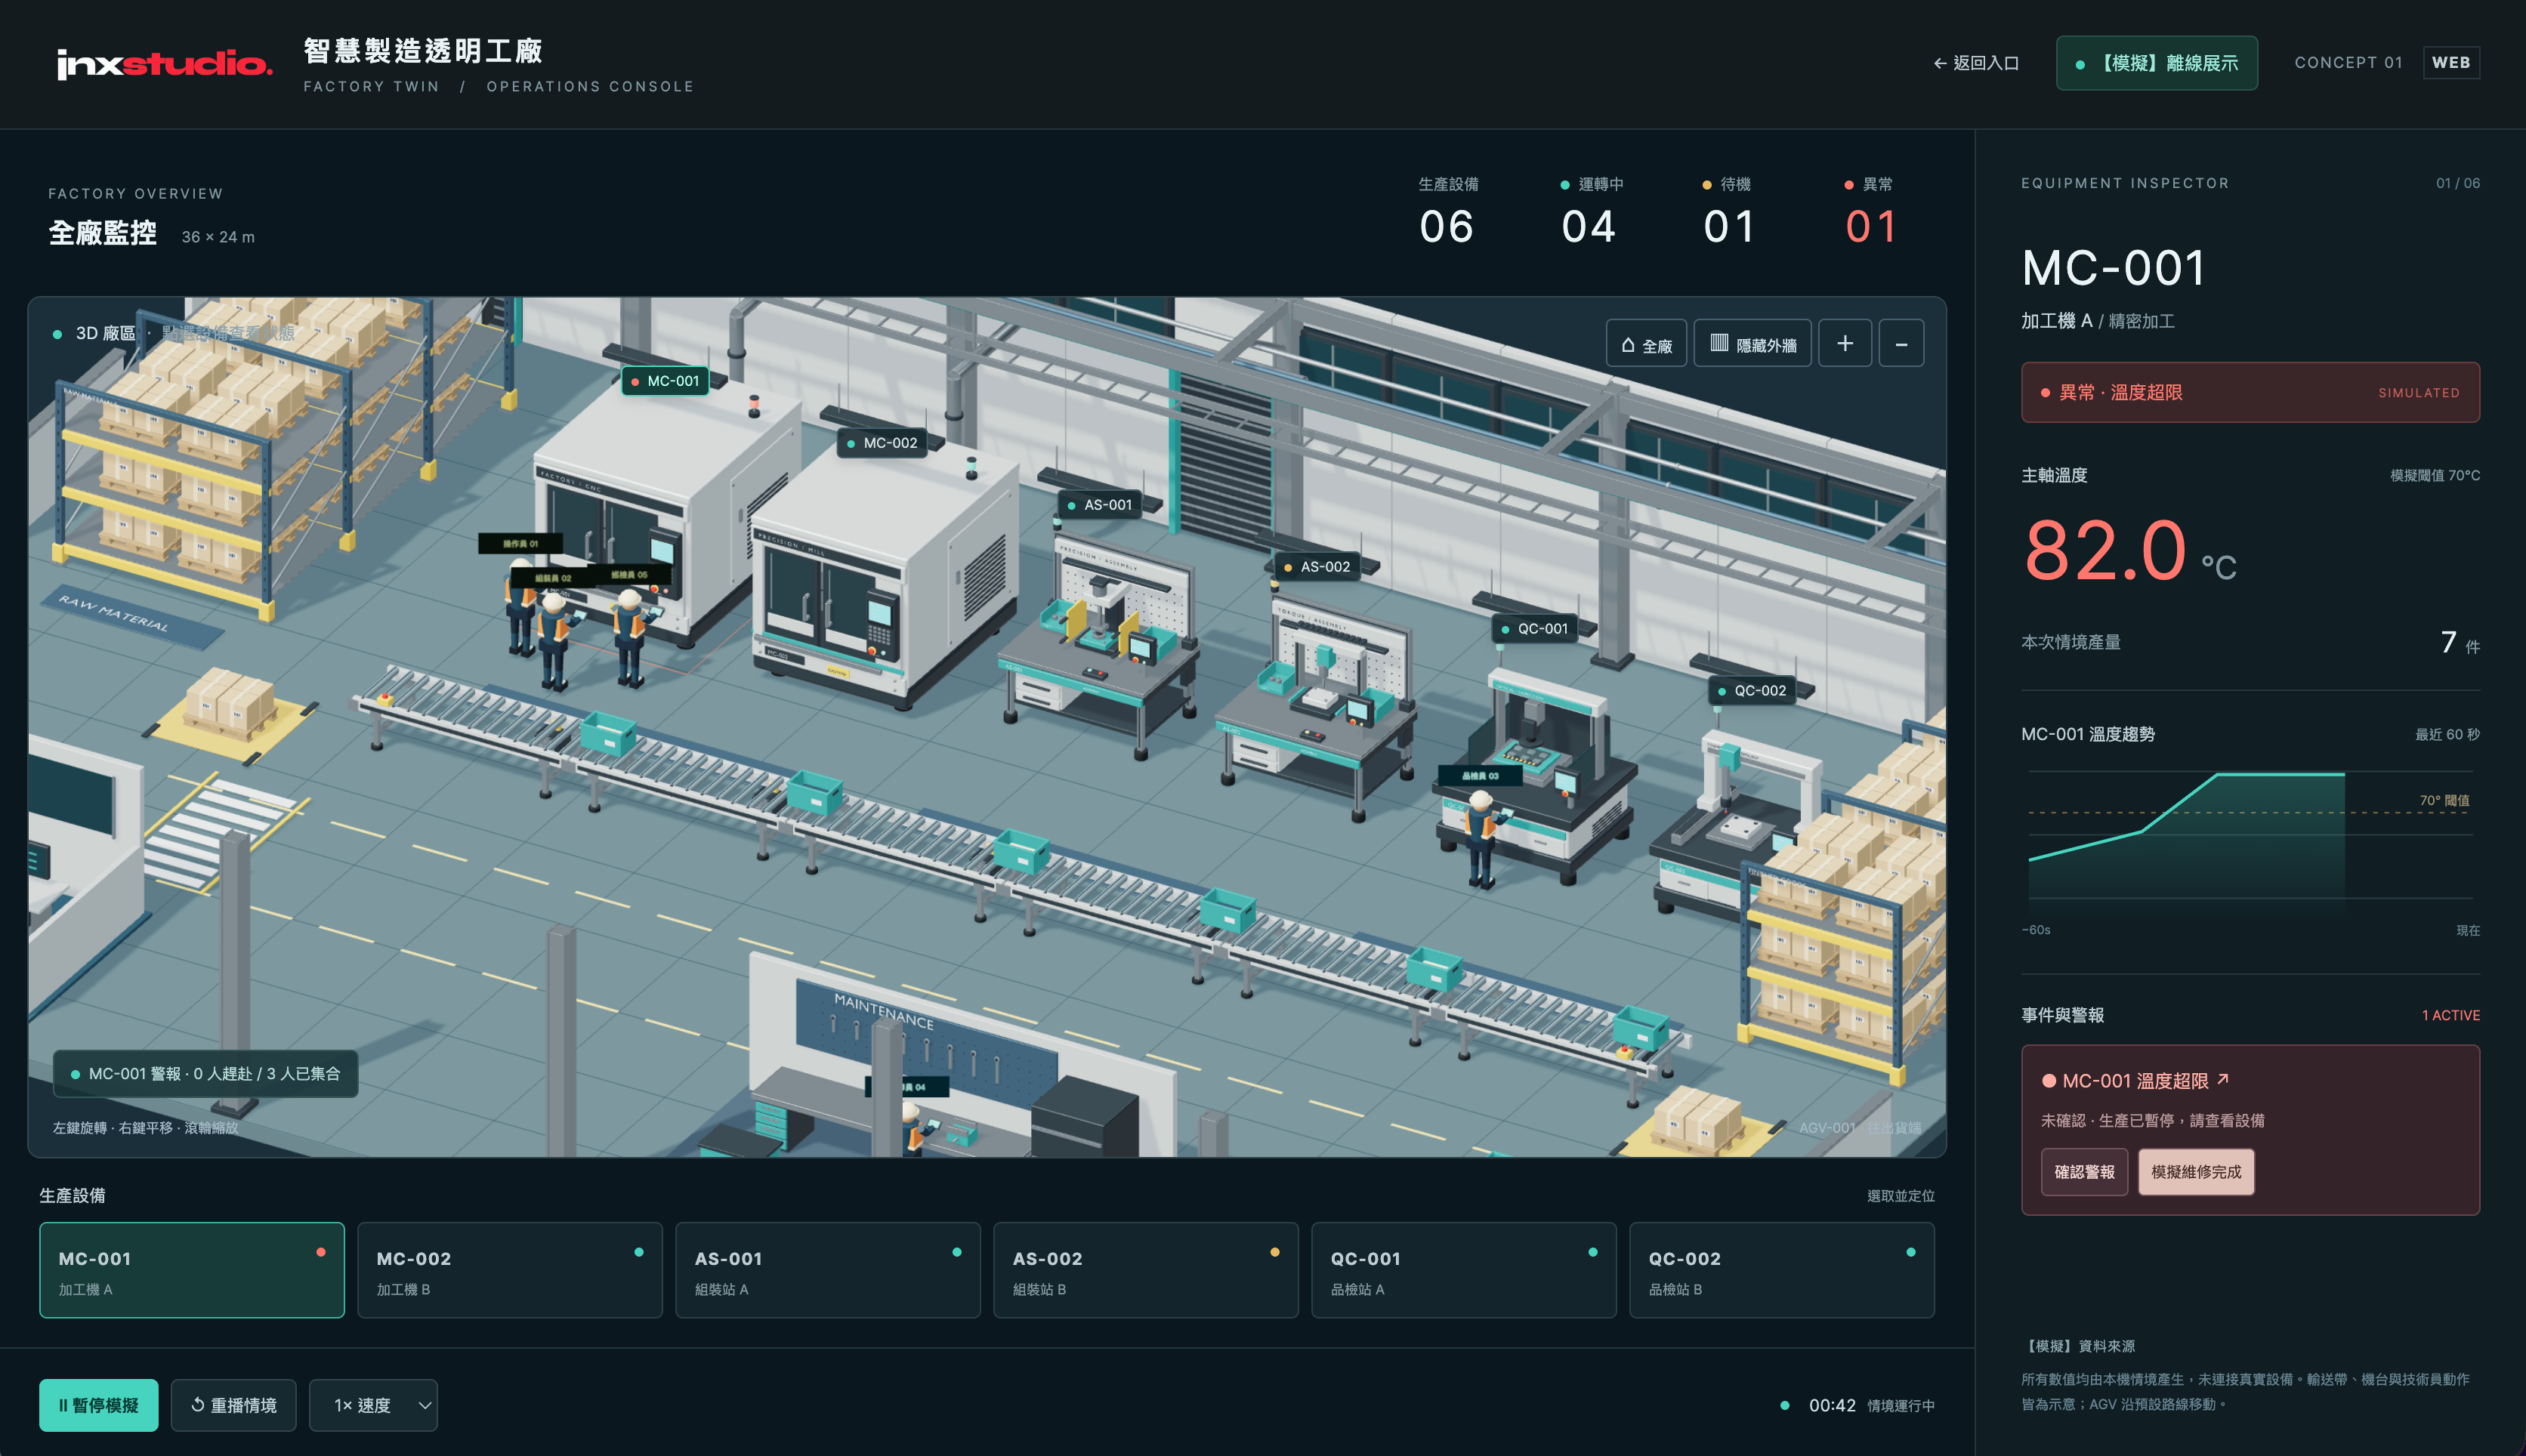Reset view with 全廠 home button
The image size is (2526, 1456).
(x=1646, y=344)
